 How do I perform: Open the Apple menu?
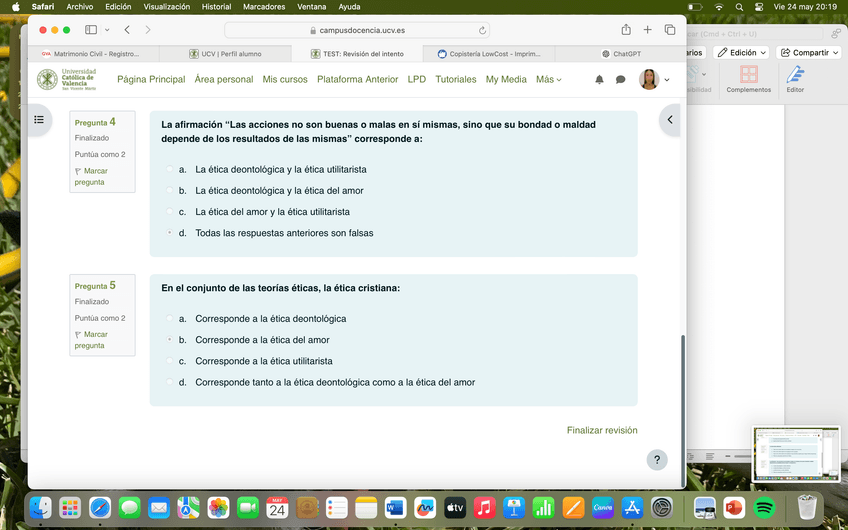click(x=16, y=6)
